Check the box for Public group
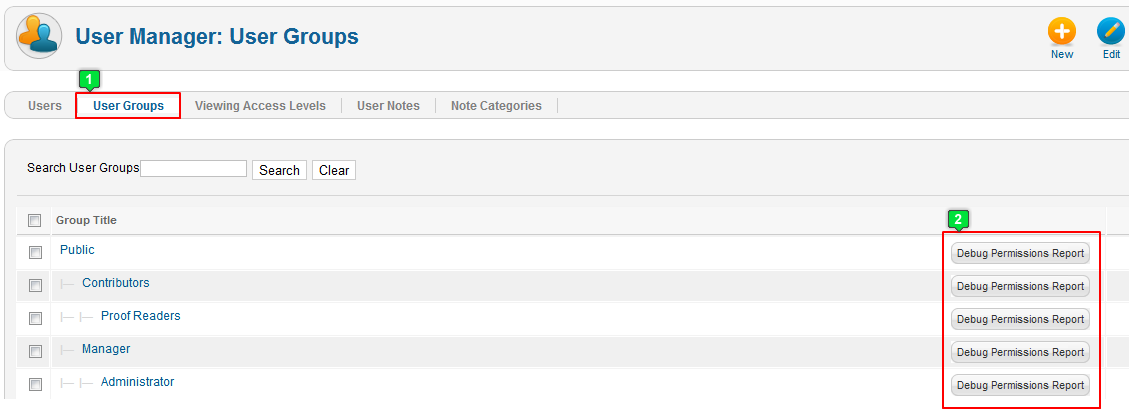This screenshot has height=409, width=1129. coord(35,253)
